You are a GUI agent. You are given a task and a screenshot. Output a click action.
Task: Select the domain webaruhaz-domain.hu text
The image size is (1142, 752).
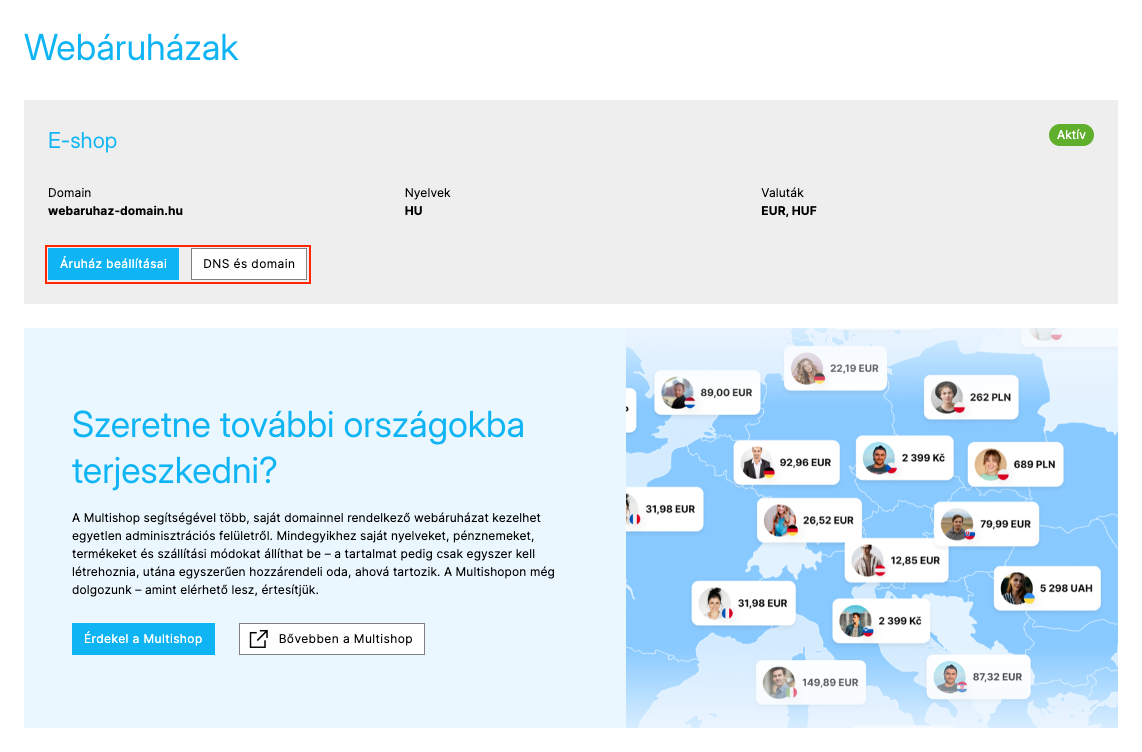coord(115,211)
